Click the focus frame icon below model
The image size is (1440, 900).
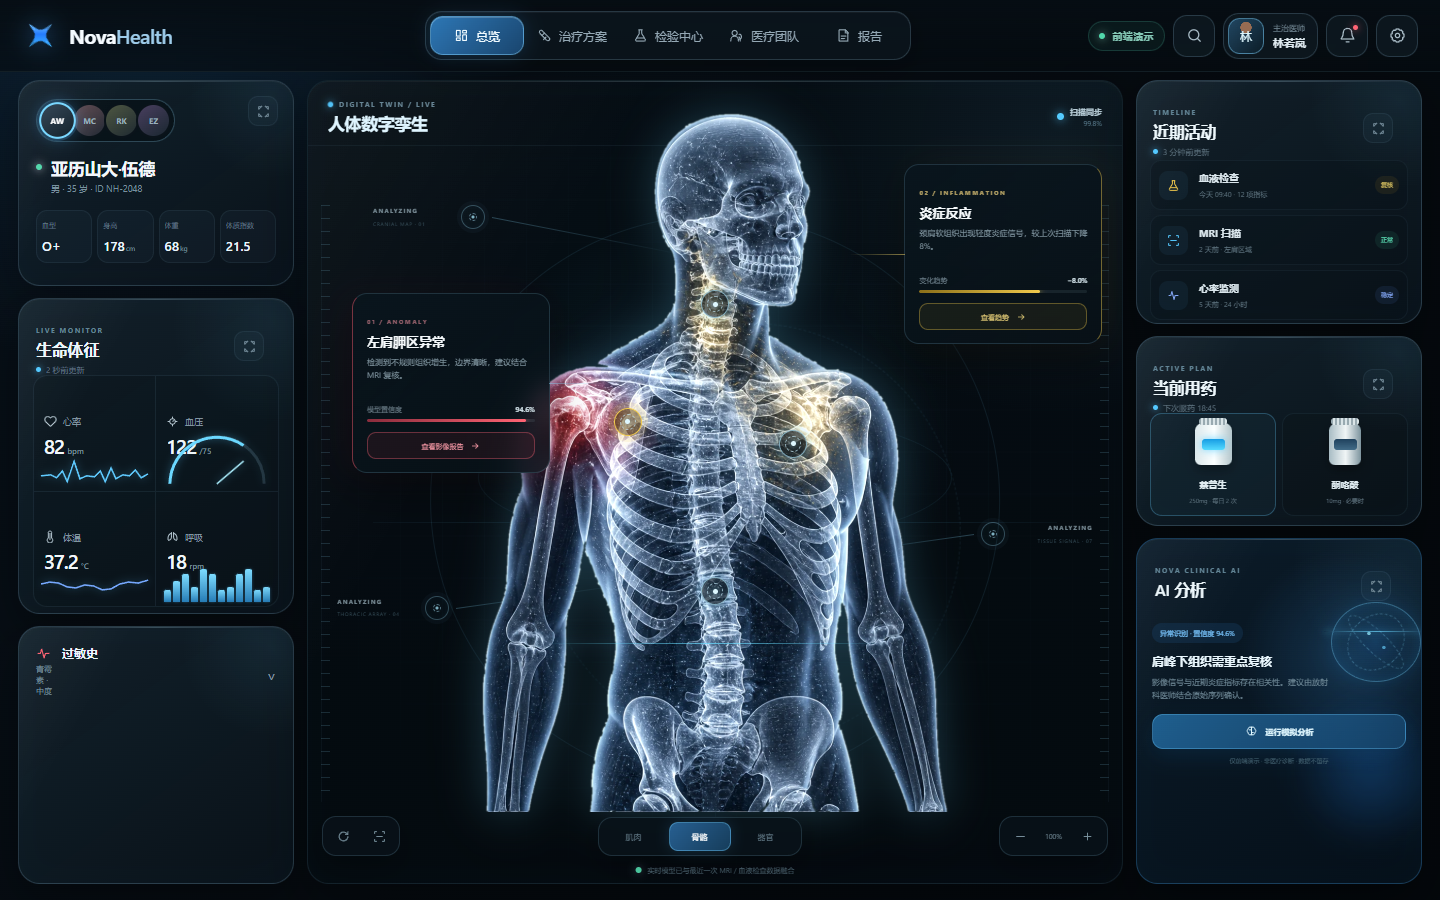[x=379, y=836]
